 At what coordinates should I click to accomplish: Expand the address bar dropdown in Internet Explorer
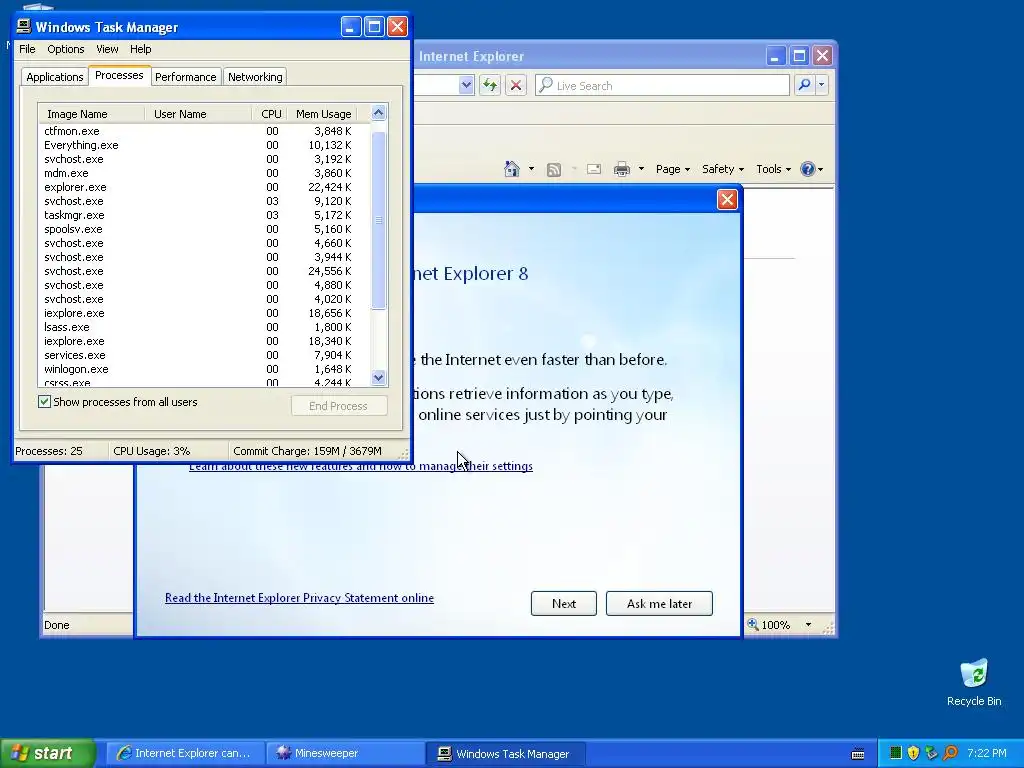(x=466, y=85)
